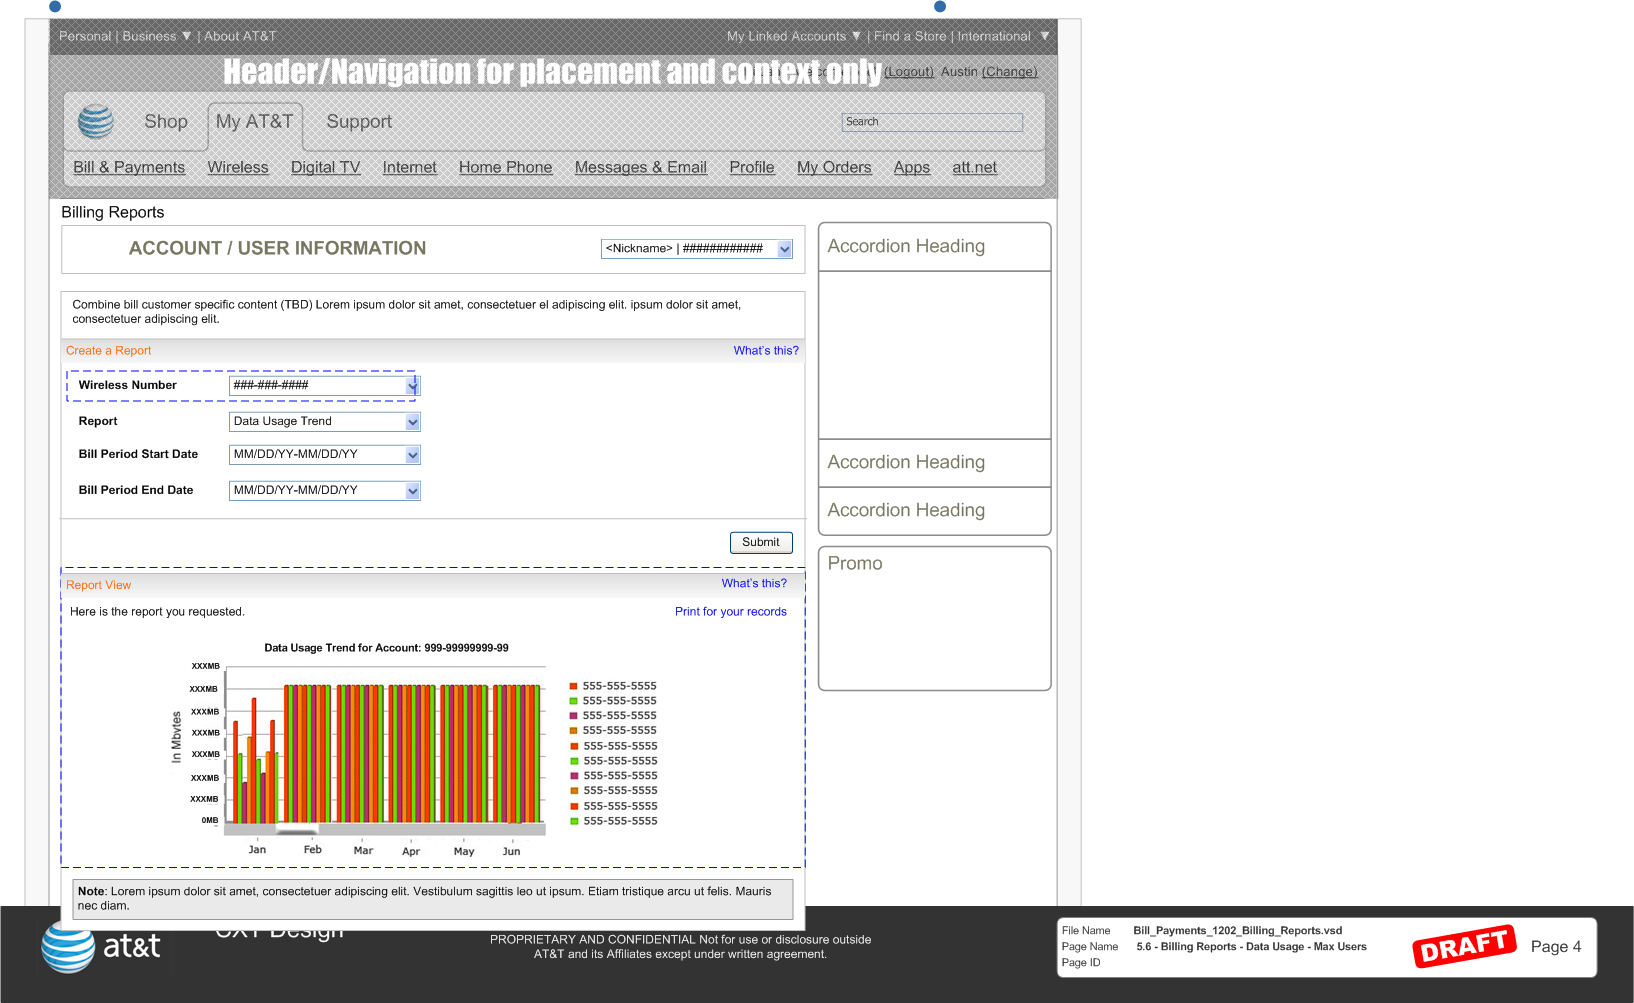Open Apps menu link
Screen dimensions: 1634x1003
coord(911,167)
